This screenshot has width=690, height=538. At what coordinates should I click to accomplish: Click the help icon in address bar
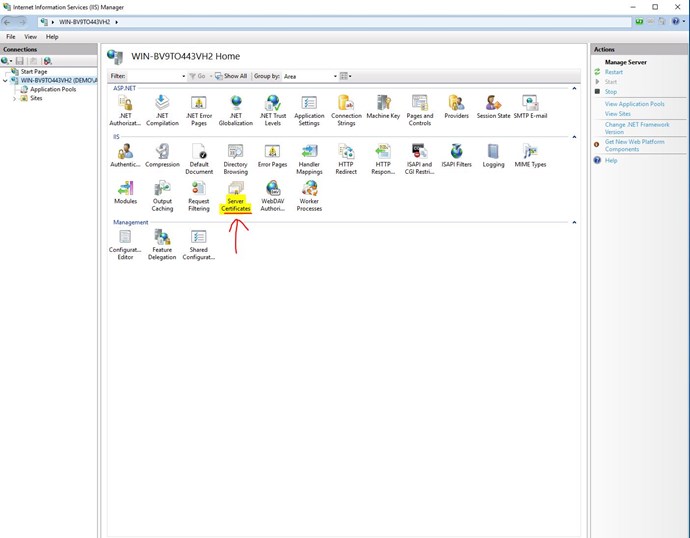tap(675, 21)
